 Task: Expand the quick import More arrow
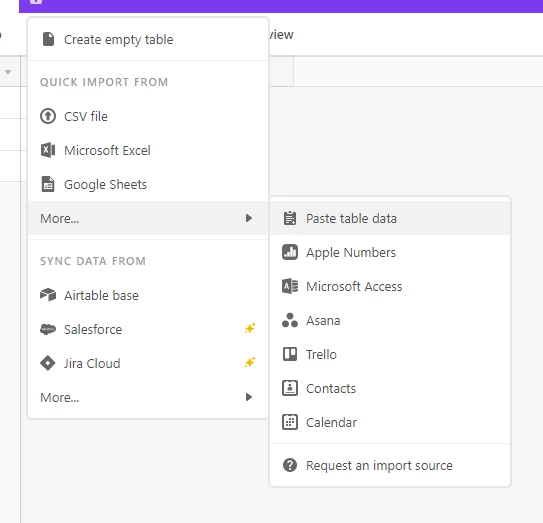[249, 218]
